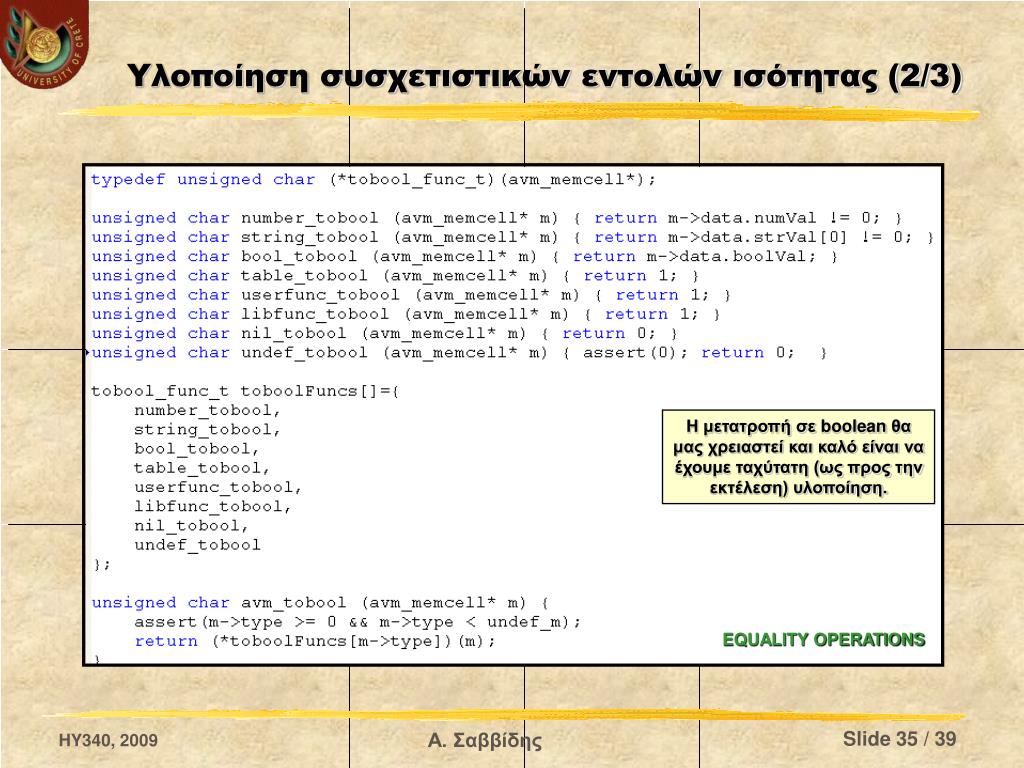Click the libfunc_tobool function definition line
1024x768 pixels.
click(x=406, y=314)
